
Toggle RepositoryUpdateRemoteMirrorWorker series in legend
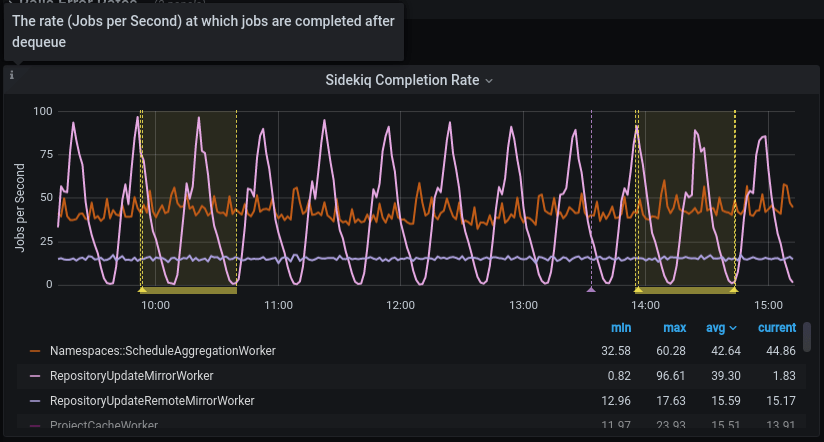152,401
